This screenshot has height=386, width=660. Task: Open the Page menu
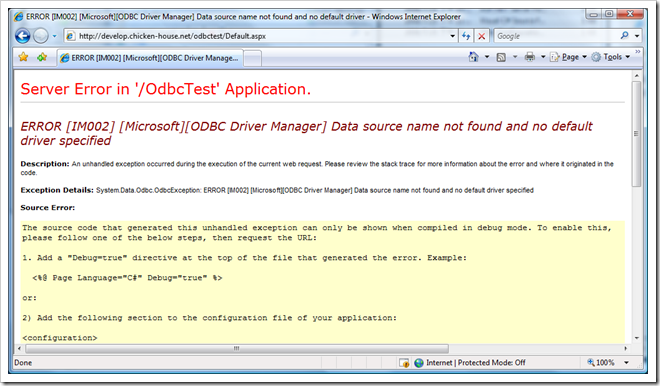568,57
